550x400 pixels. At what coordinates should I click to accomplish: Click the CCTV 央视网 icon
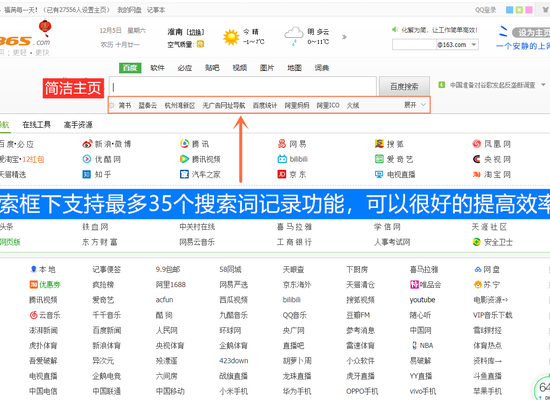pos(477,159)
